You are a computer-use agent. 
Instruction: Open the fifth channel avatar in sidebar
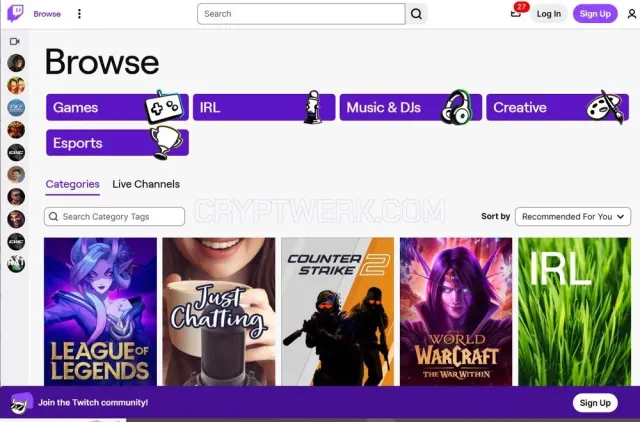click(16, 152)
